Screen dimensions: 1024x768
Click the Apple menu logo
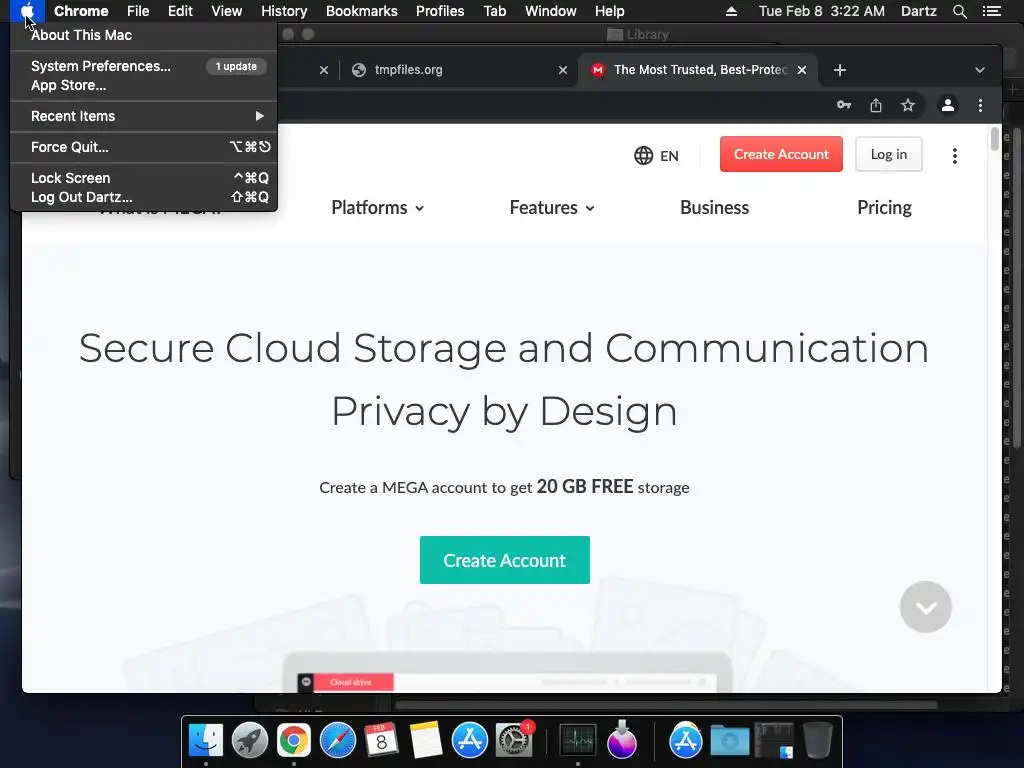(27, 11)
